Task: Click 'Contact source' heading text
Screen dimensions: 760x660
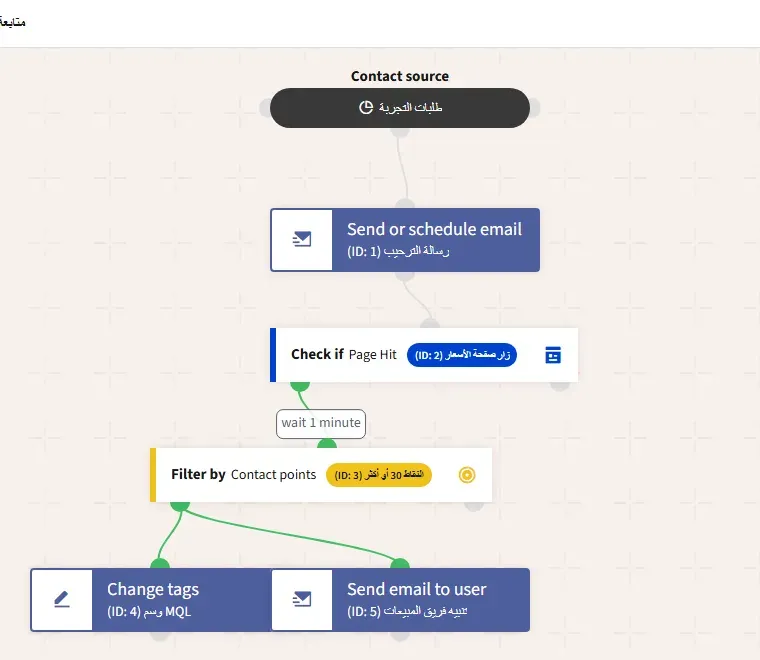Action: tap(400, 76)
